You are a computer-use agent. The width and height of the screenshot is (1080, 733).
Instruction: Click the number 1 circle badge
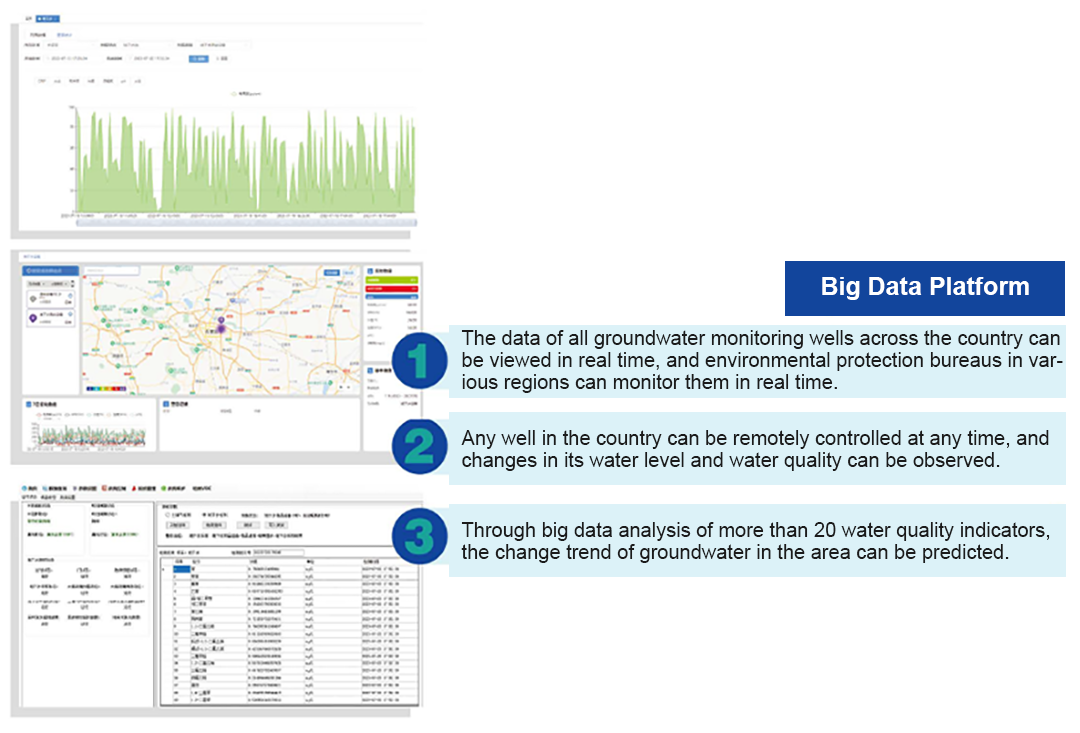[x=420, y=361]
